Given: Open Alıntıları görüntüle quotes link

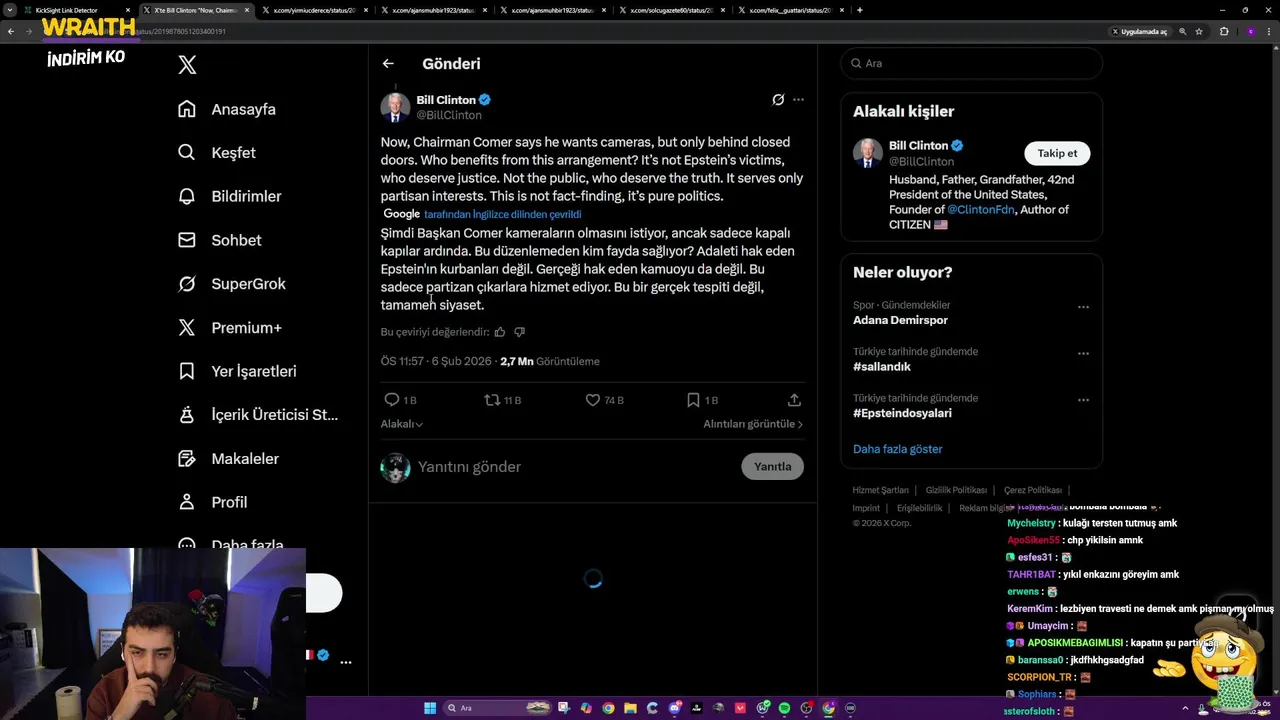Looking at the screenshot, I should click(x=753, y=424).
